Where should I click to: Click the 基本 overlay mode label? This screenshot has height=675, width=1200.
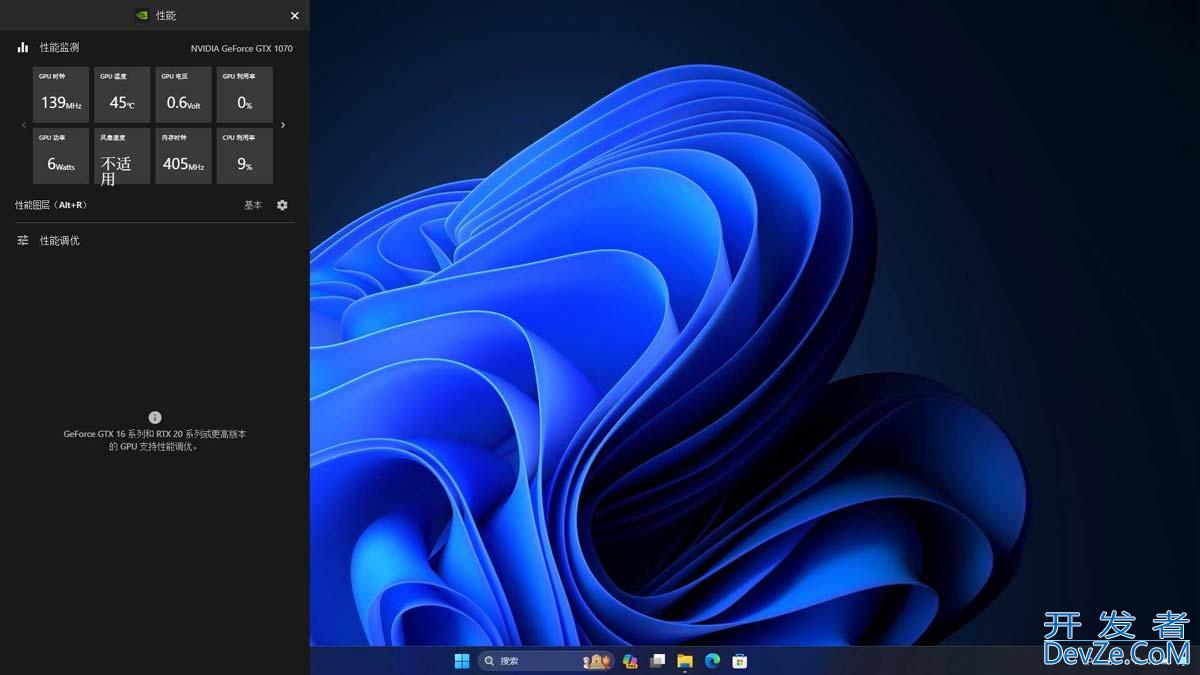253,205
